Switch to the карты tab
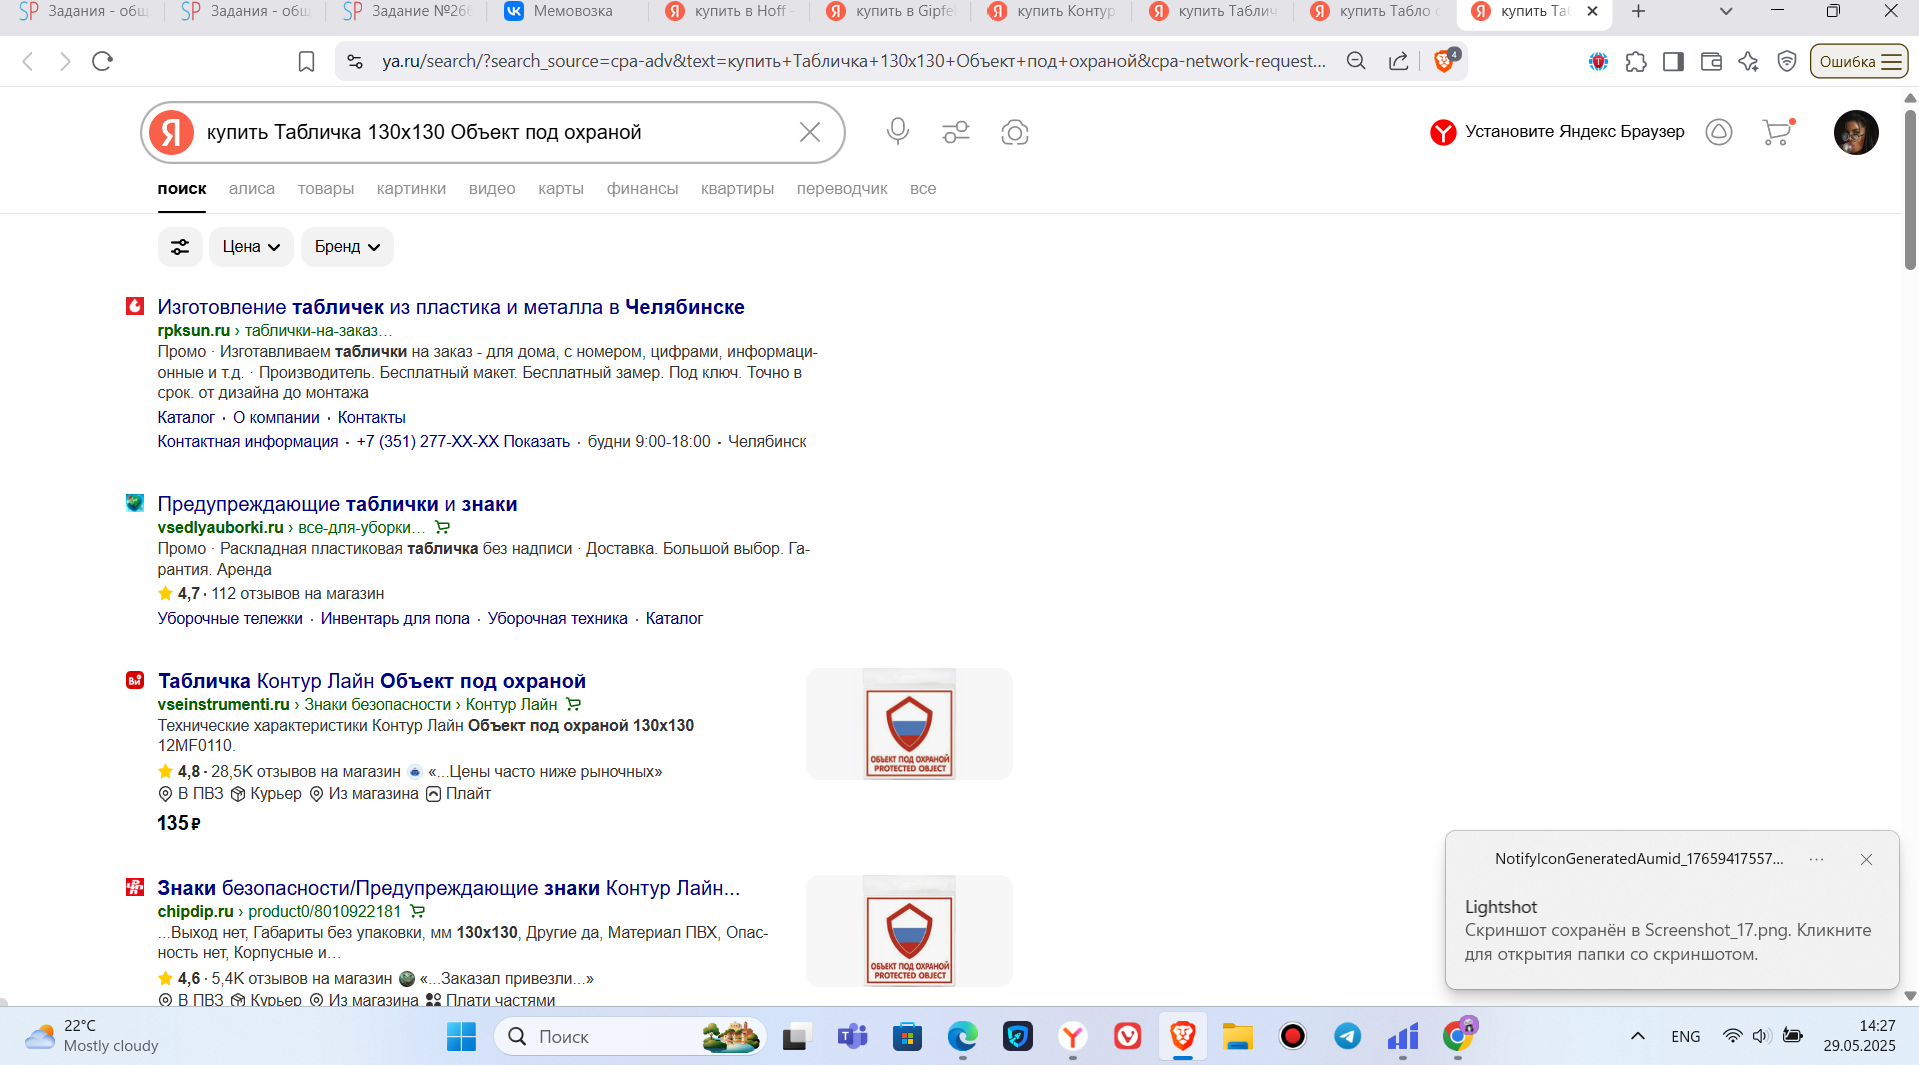This screenshot has width=1919, height=1065. 561,189
